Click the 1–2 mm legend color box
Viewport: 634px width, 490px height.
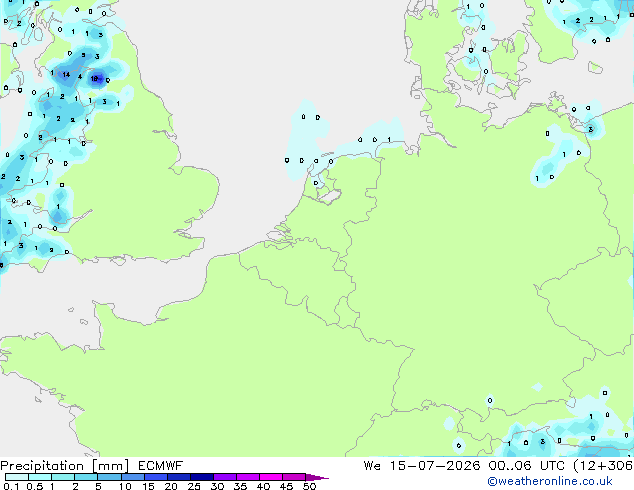click(63, 477)
